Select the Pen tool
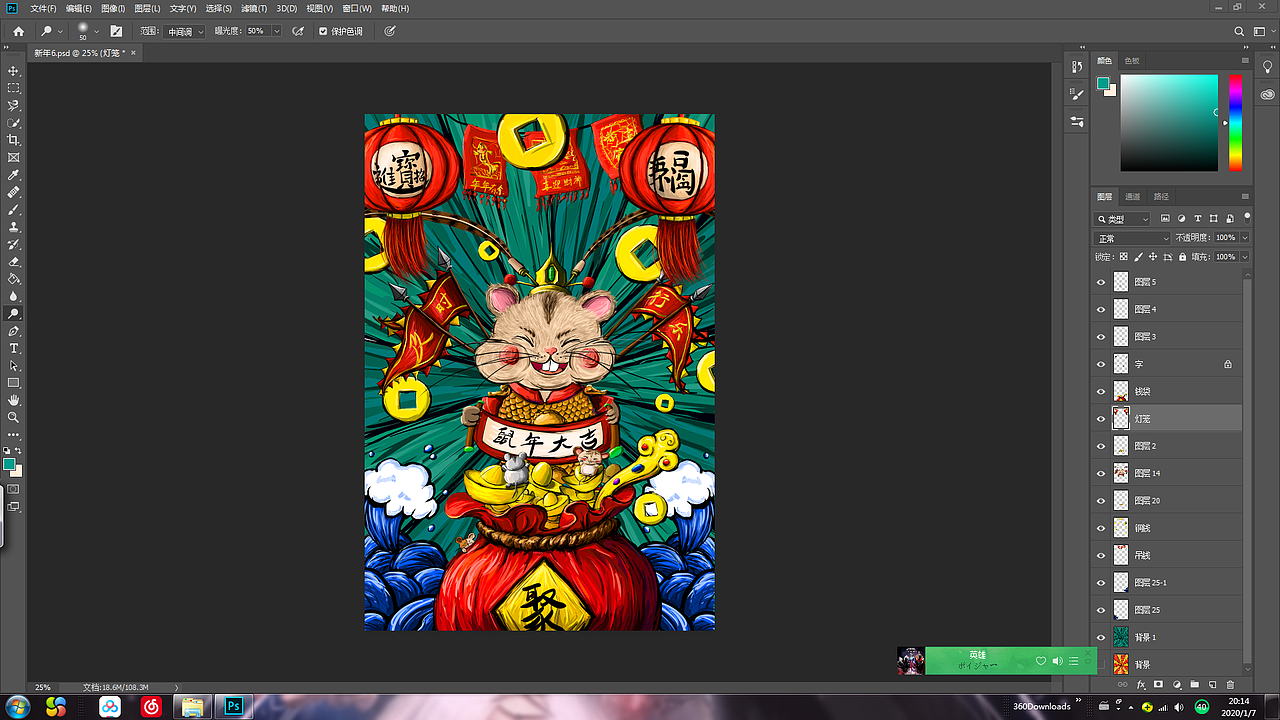The width and height of the screenshot is (1280, 720). (x=14, y=331)
